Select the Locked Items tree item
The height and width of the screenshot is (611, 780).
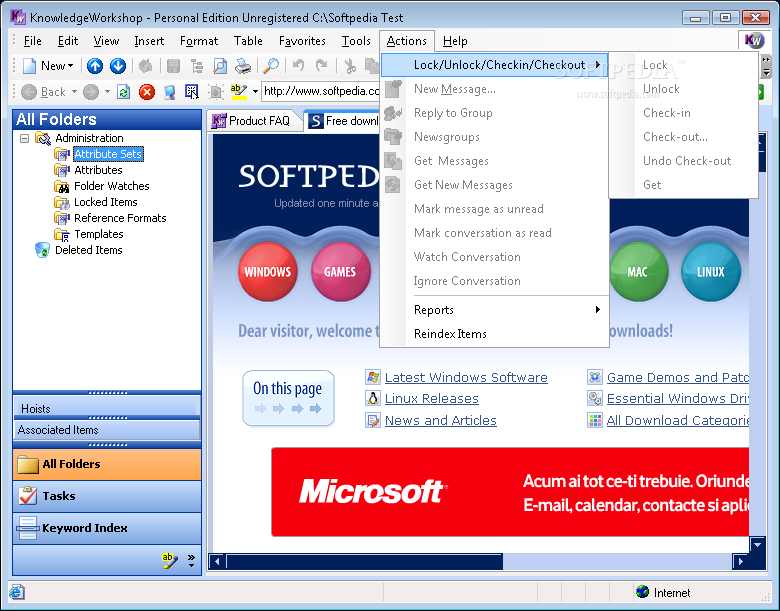pyautogui.click(x=105, y=202)
